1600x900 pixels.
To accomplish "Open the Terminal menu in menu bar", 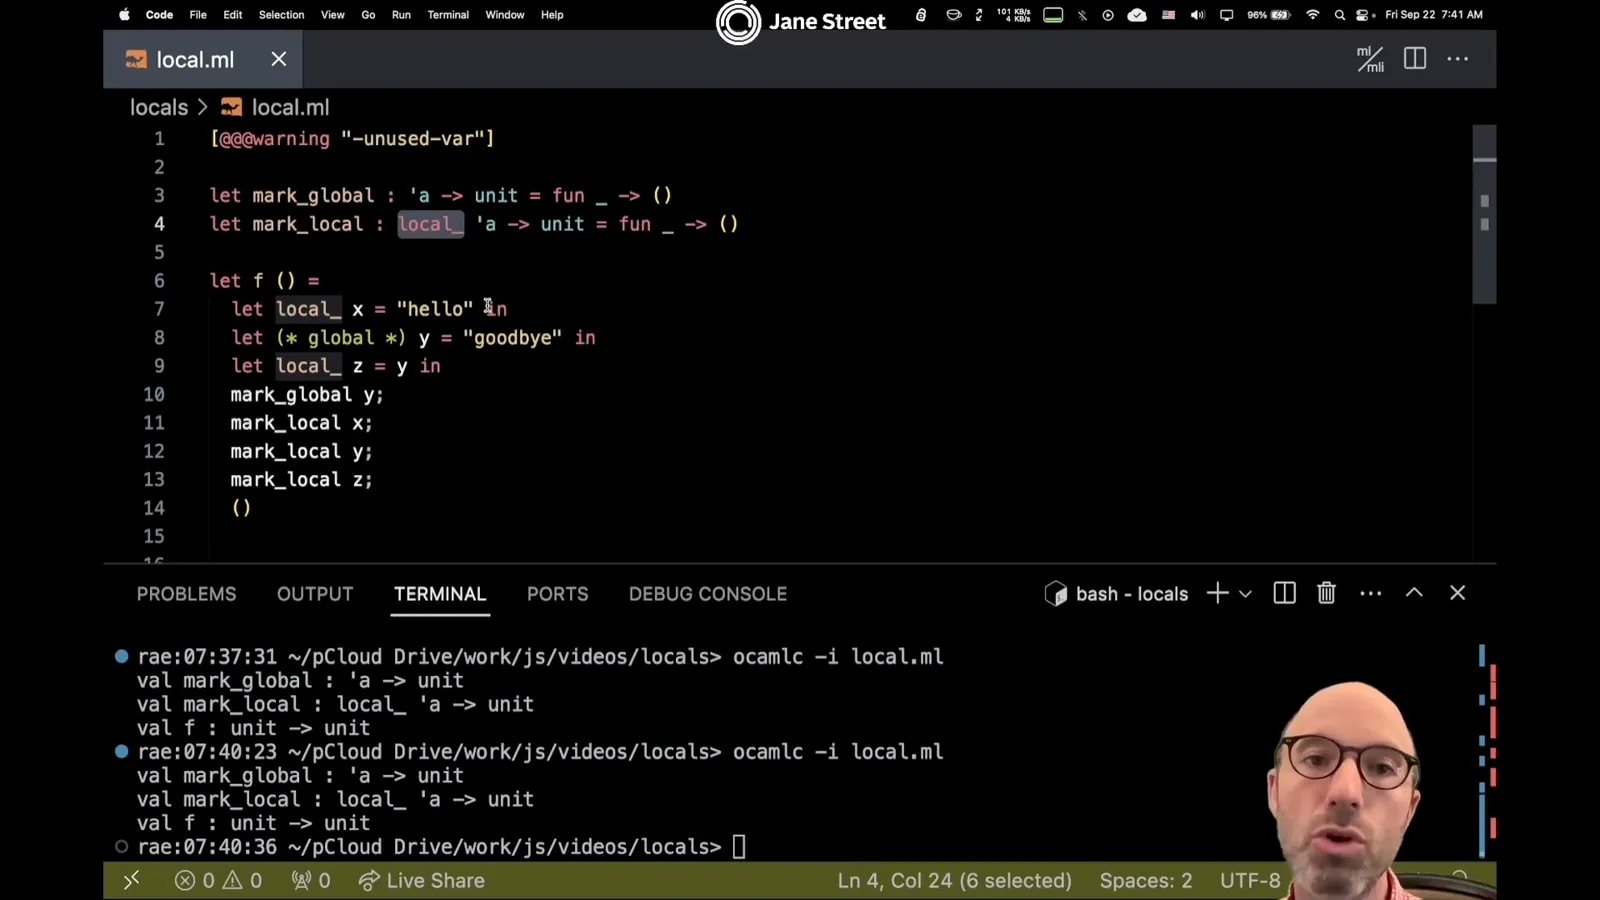I will (448, 15).
